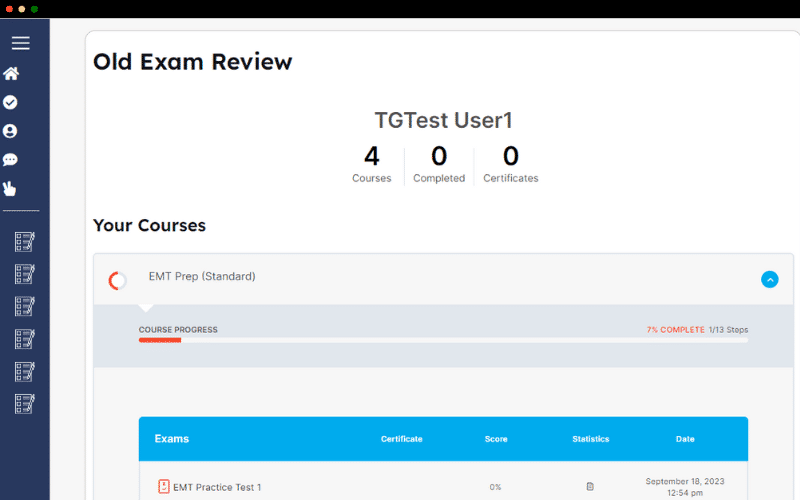Click the EMT Prep progress ring icon

click(118, 281)
